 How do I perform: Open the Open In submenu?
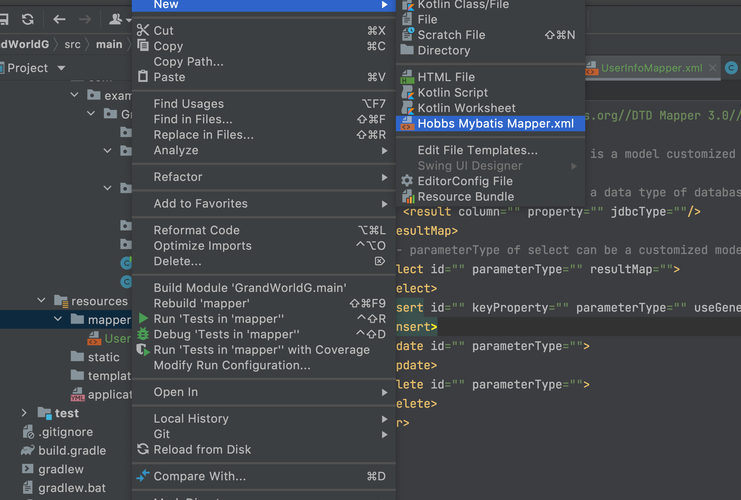tap(264, 392)
